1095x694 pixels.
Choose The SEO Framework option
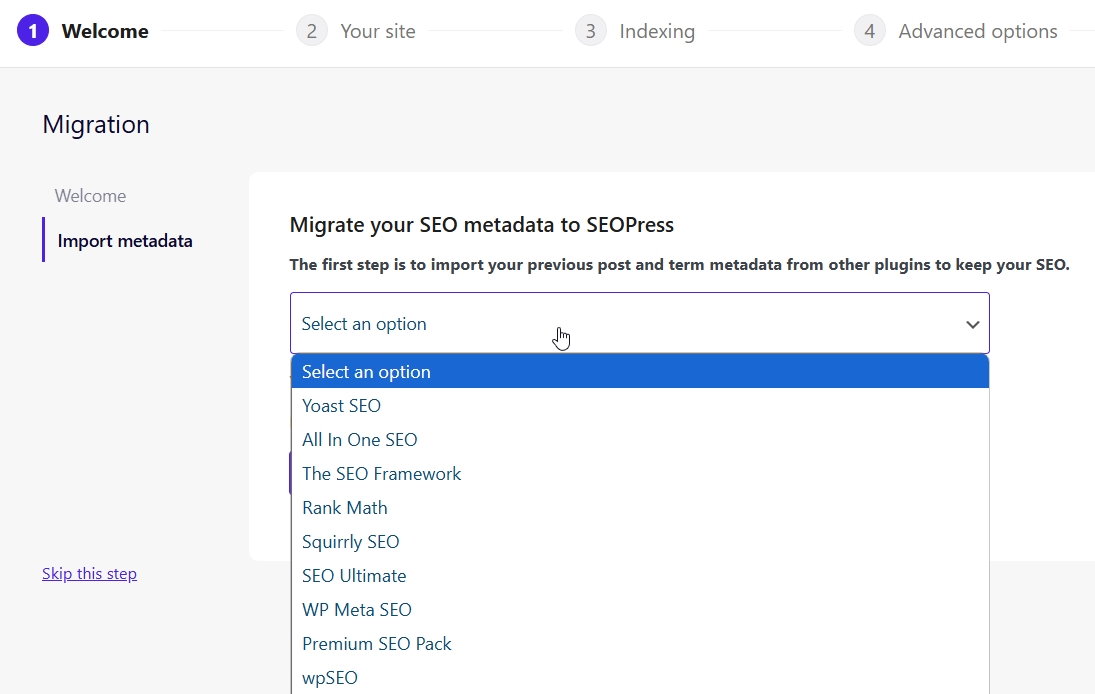381,474
